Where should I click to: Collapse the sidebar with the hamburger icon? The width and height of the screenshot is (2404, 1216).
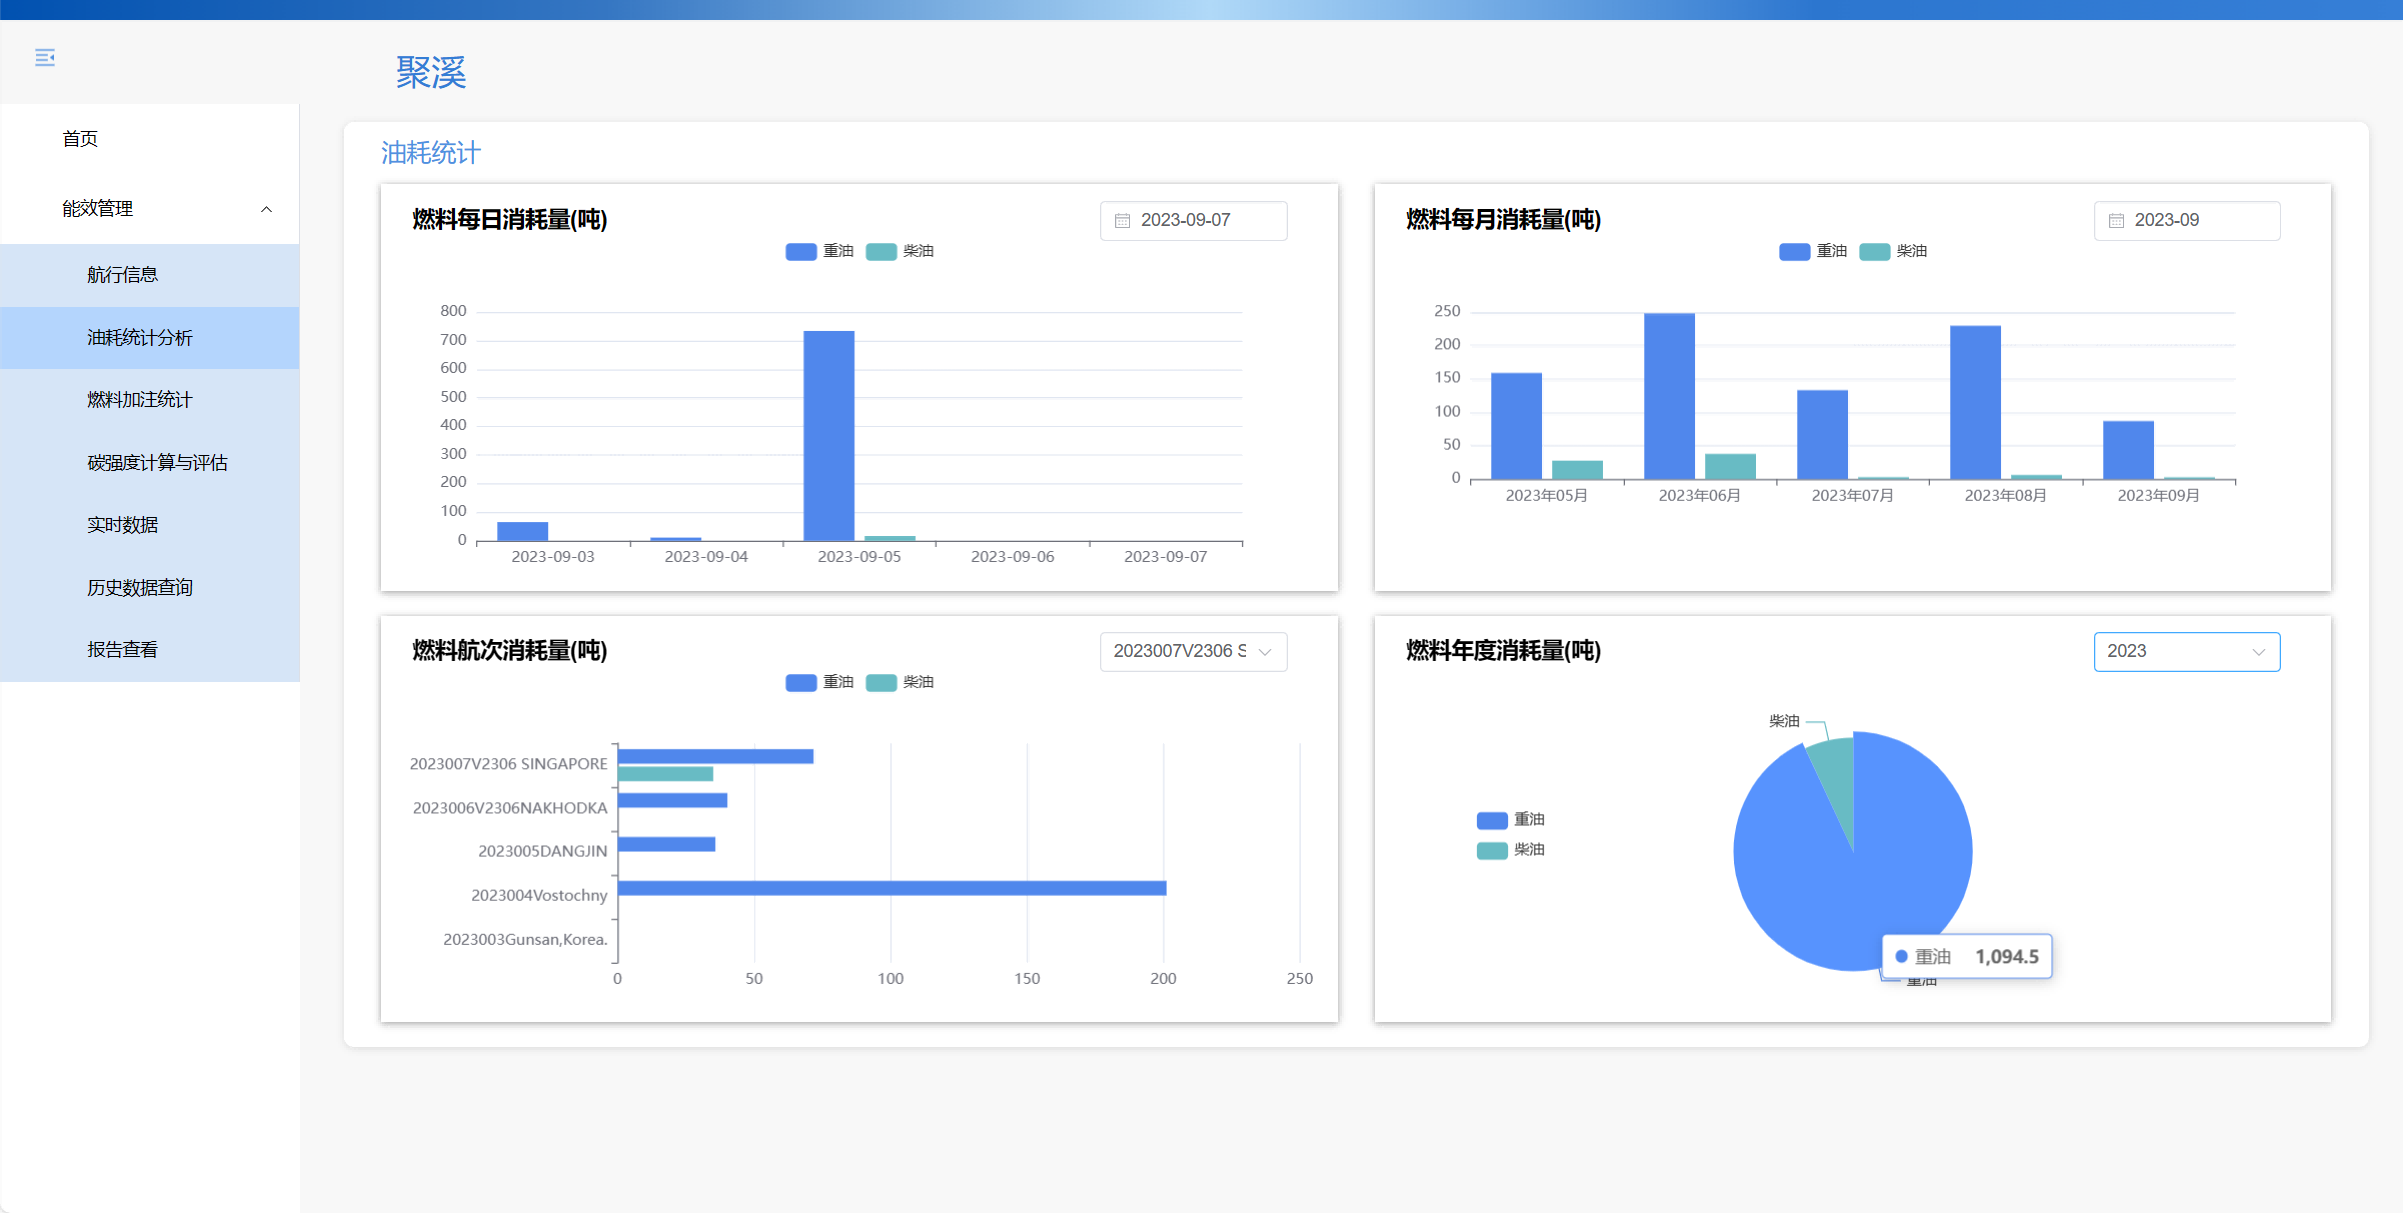tap(45, 58)
